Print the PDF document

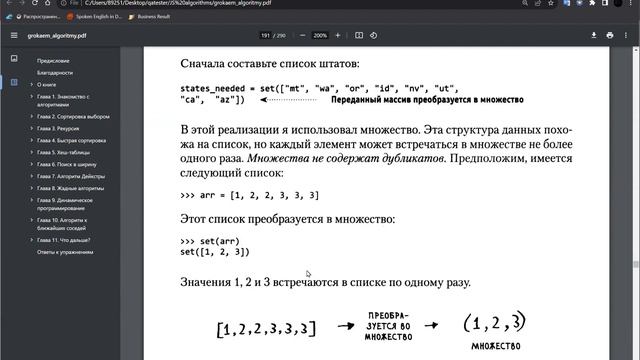[610, 36]
